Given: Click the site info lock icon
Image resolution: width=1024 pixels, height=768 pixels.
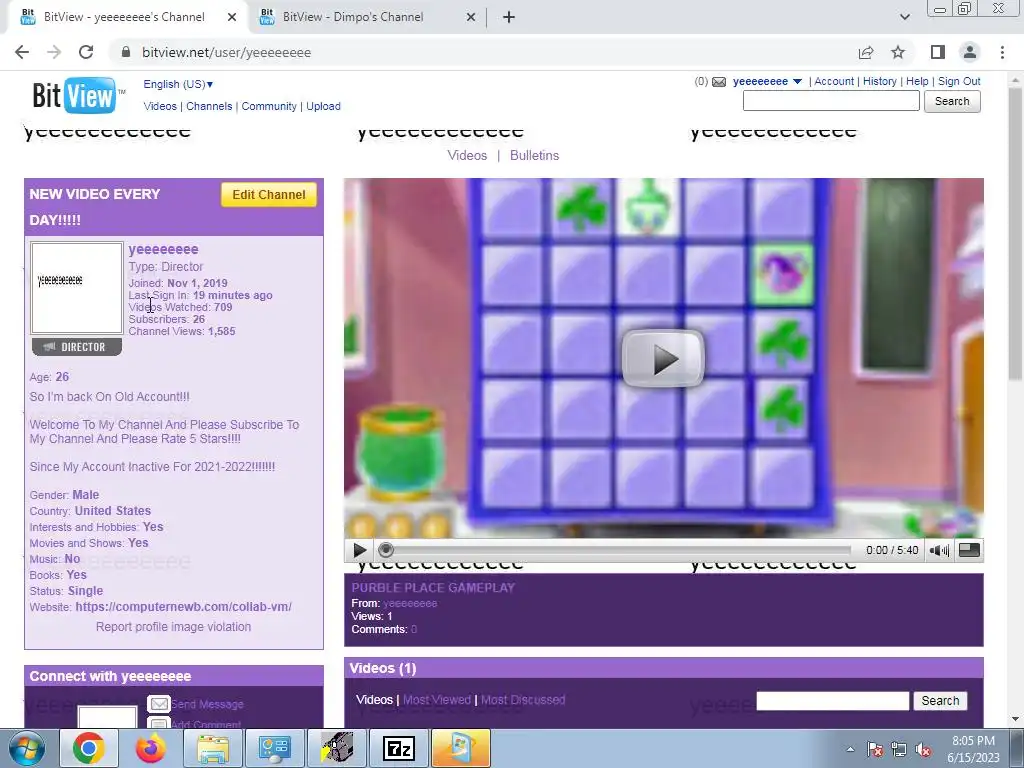Looking at the screenshot, I should click(x=126, y=52).
